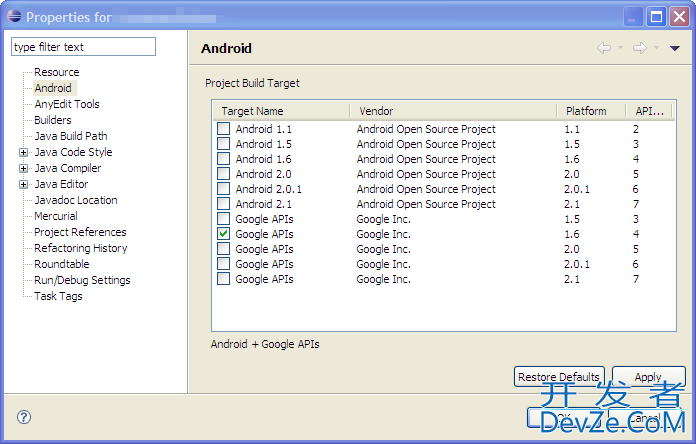The height and width of the screenshot is (444, 696).
Task: Open the forward history dropdown arrow
Action: 656,48
